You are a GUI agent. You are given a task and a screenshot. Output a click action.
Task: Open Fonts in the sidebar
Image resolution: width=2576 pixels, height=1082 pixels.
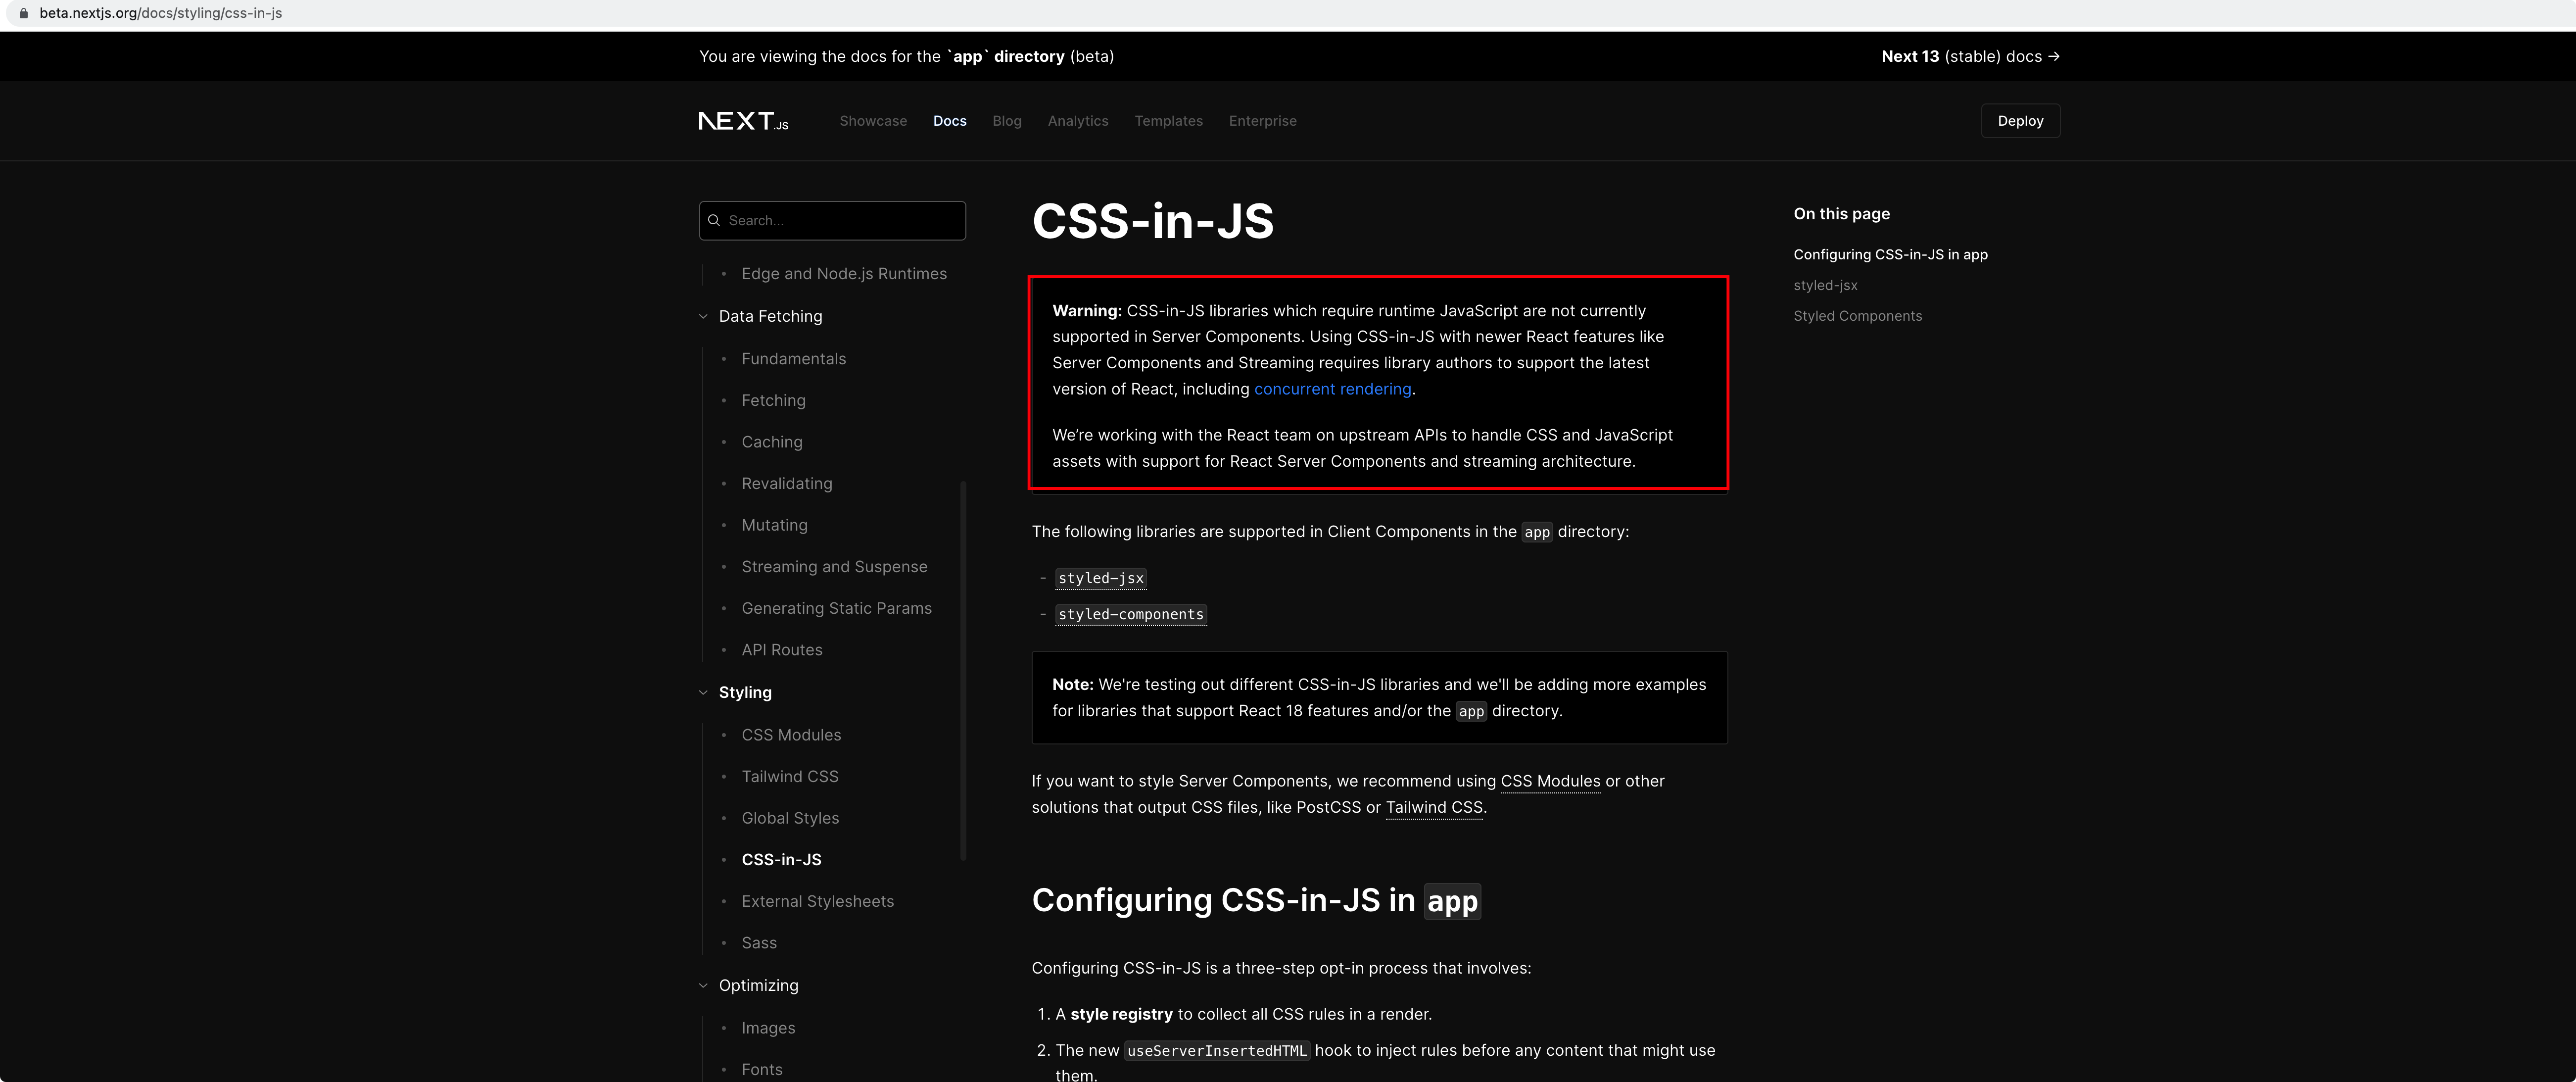762,1070
